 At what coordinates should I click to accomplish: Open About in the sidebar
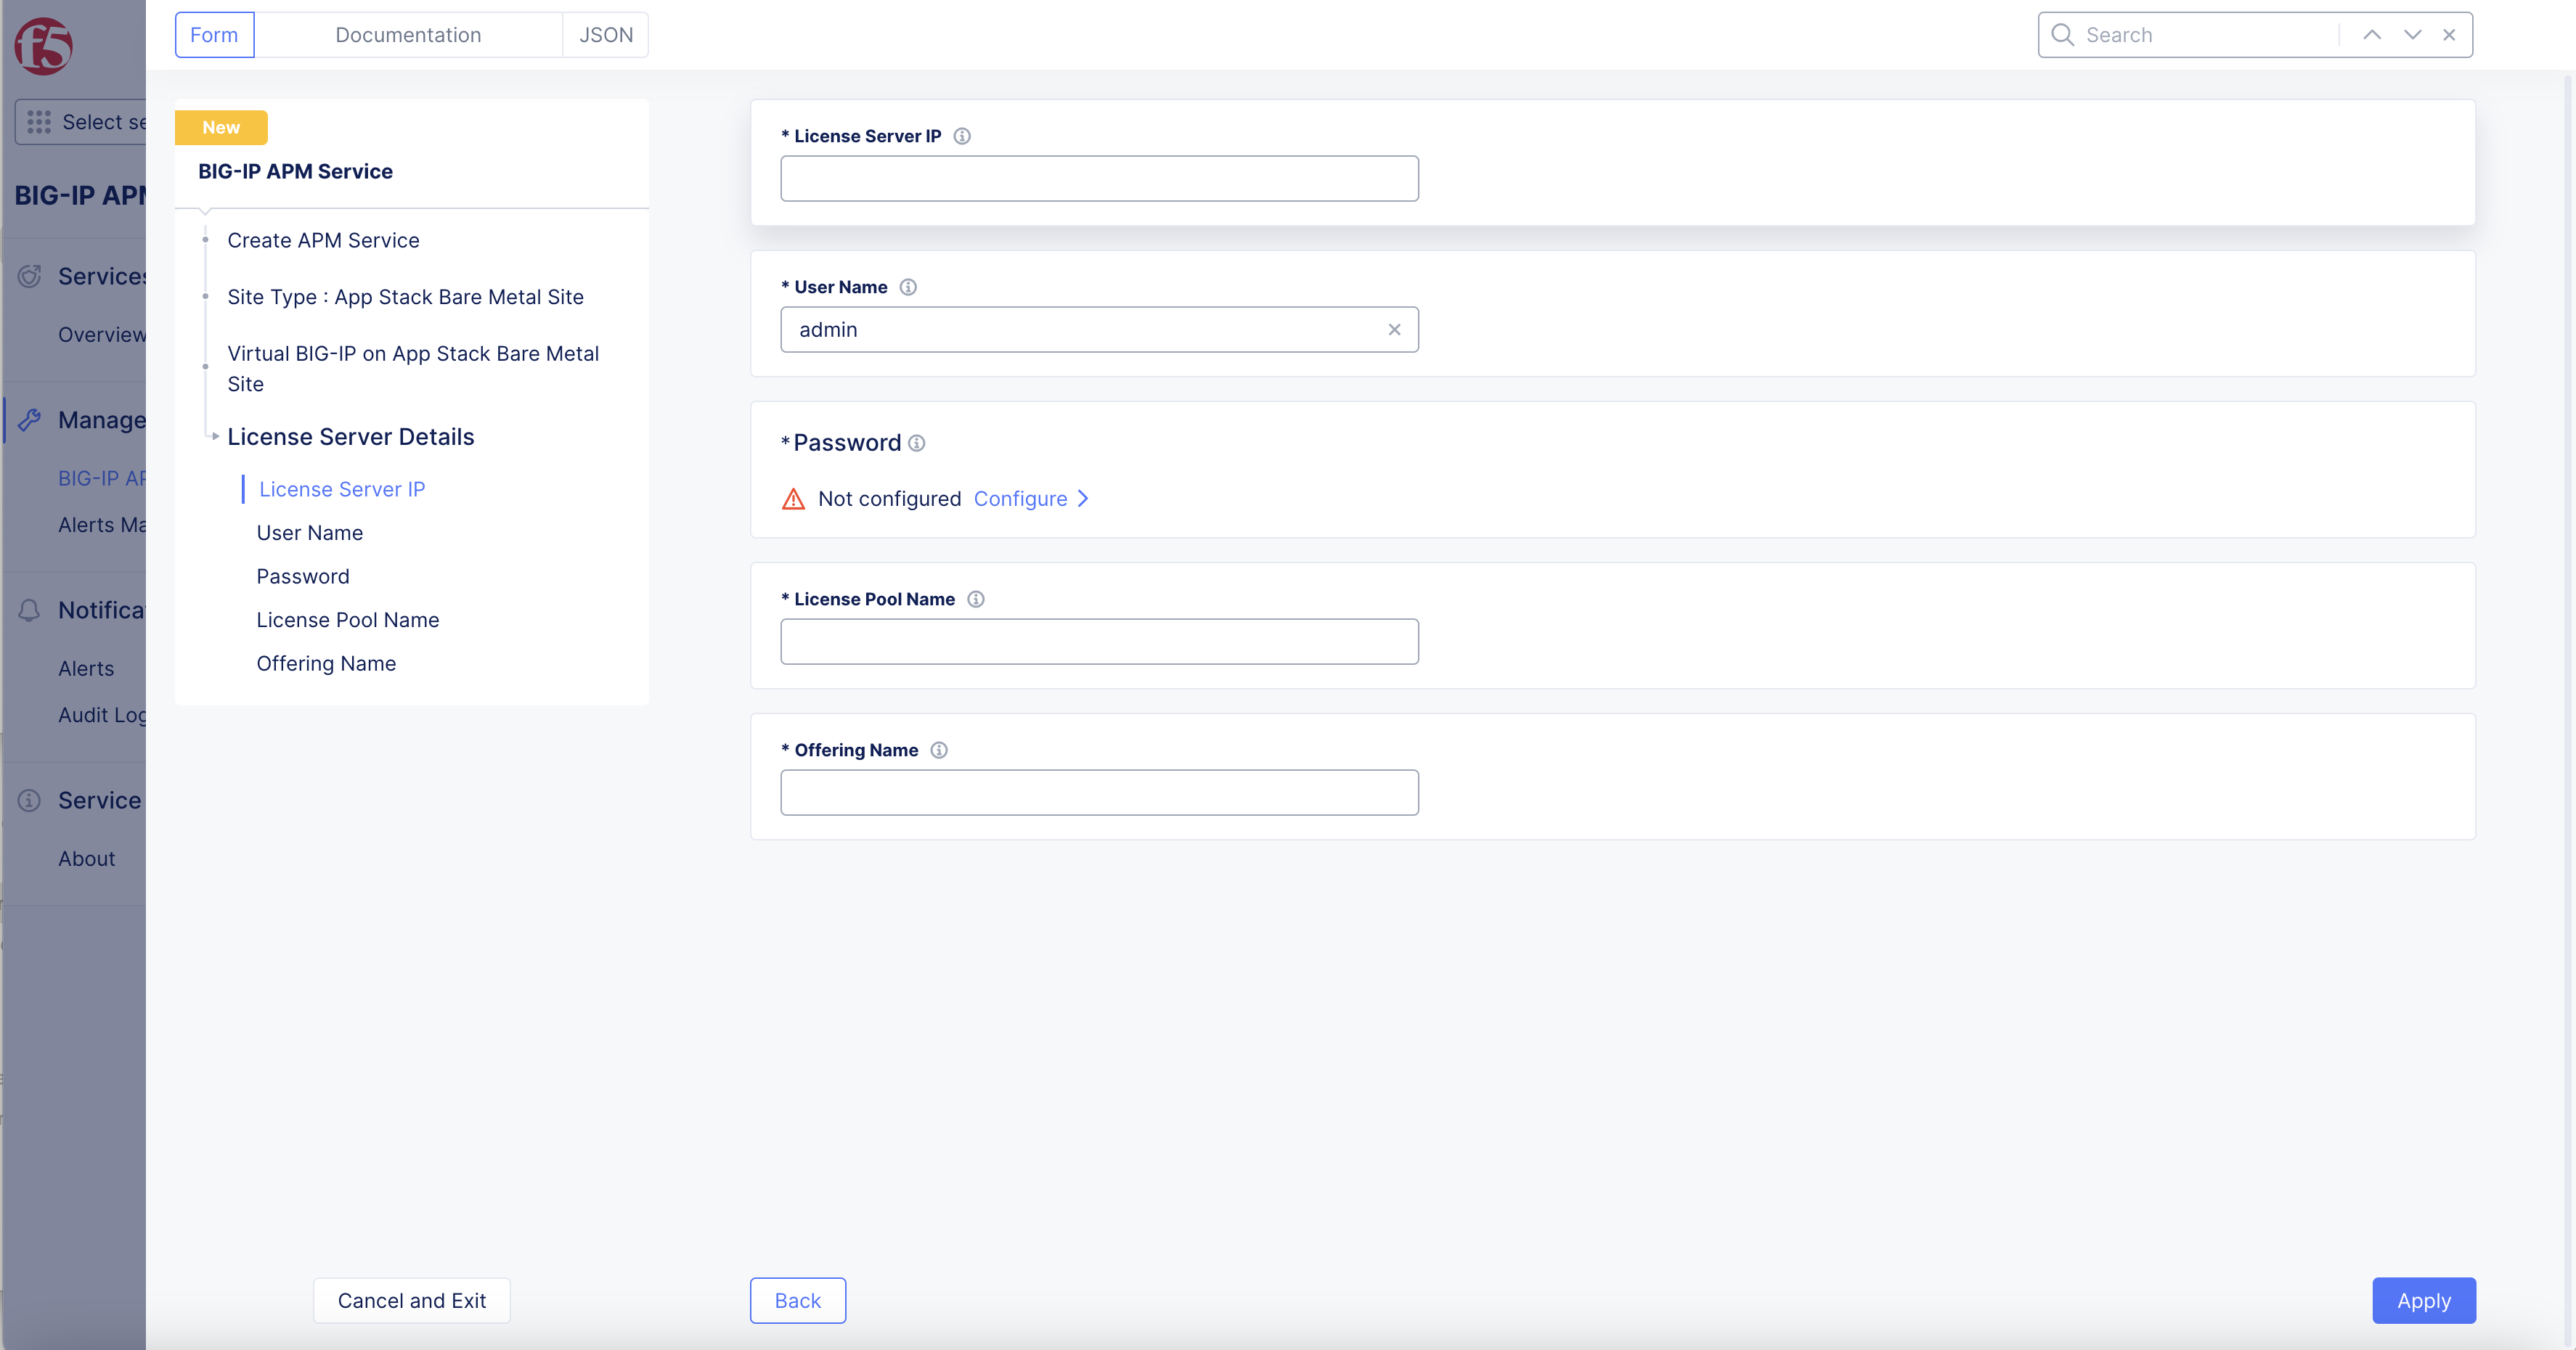pyautogui.click(x=87, y=859)
